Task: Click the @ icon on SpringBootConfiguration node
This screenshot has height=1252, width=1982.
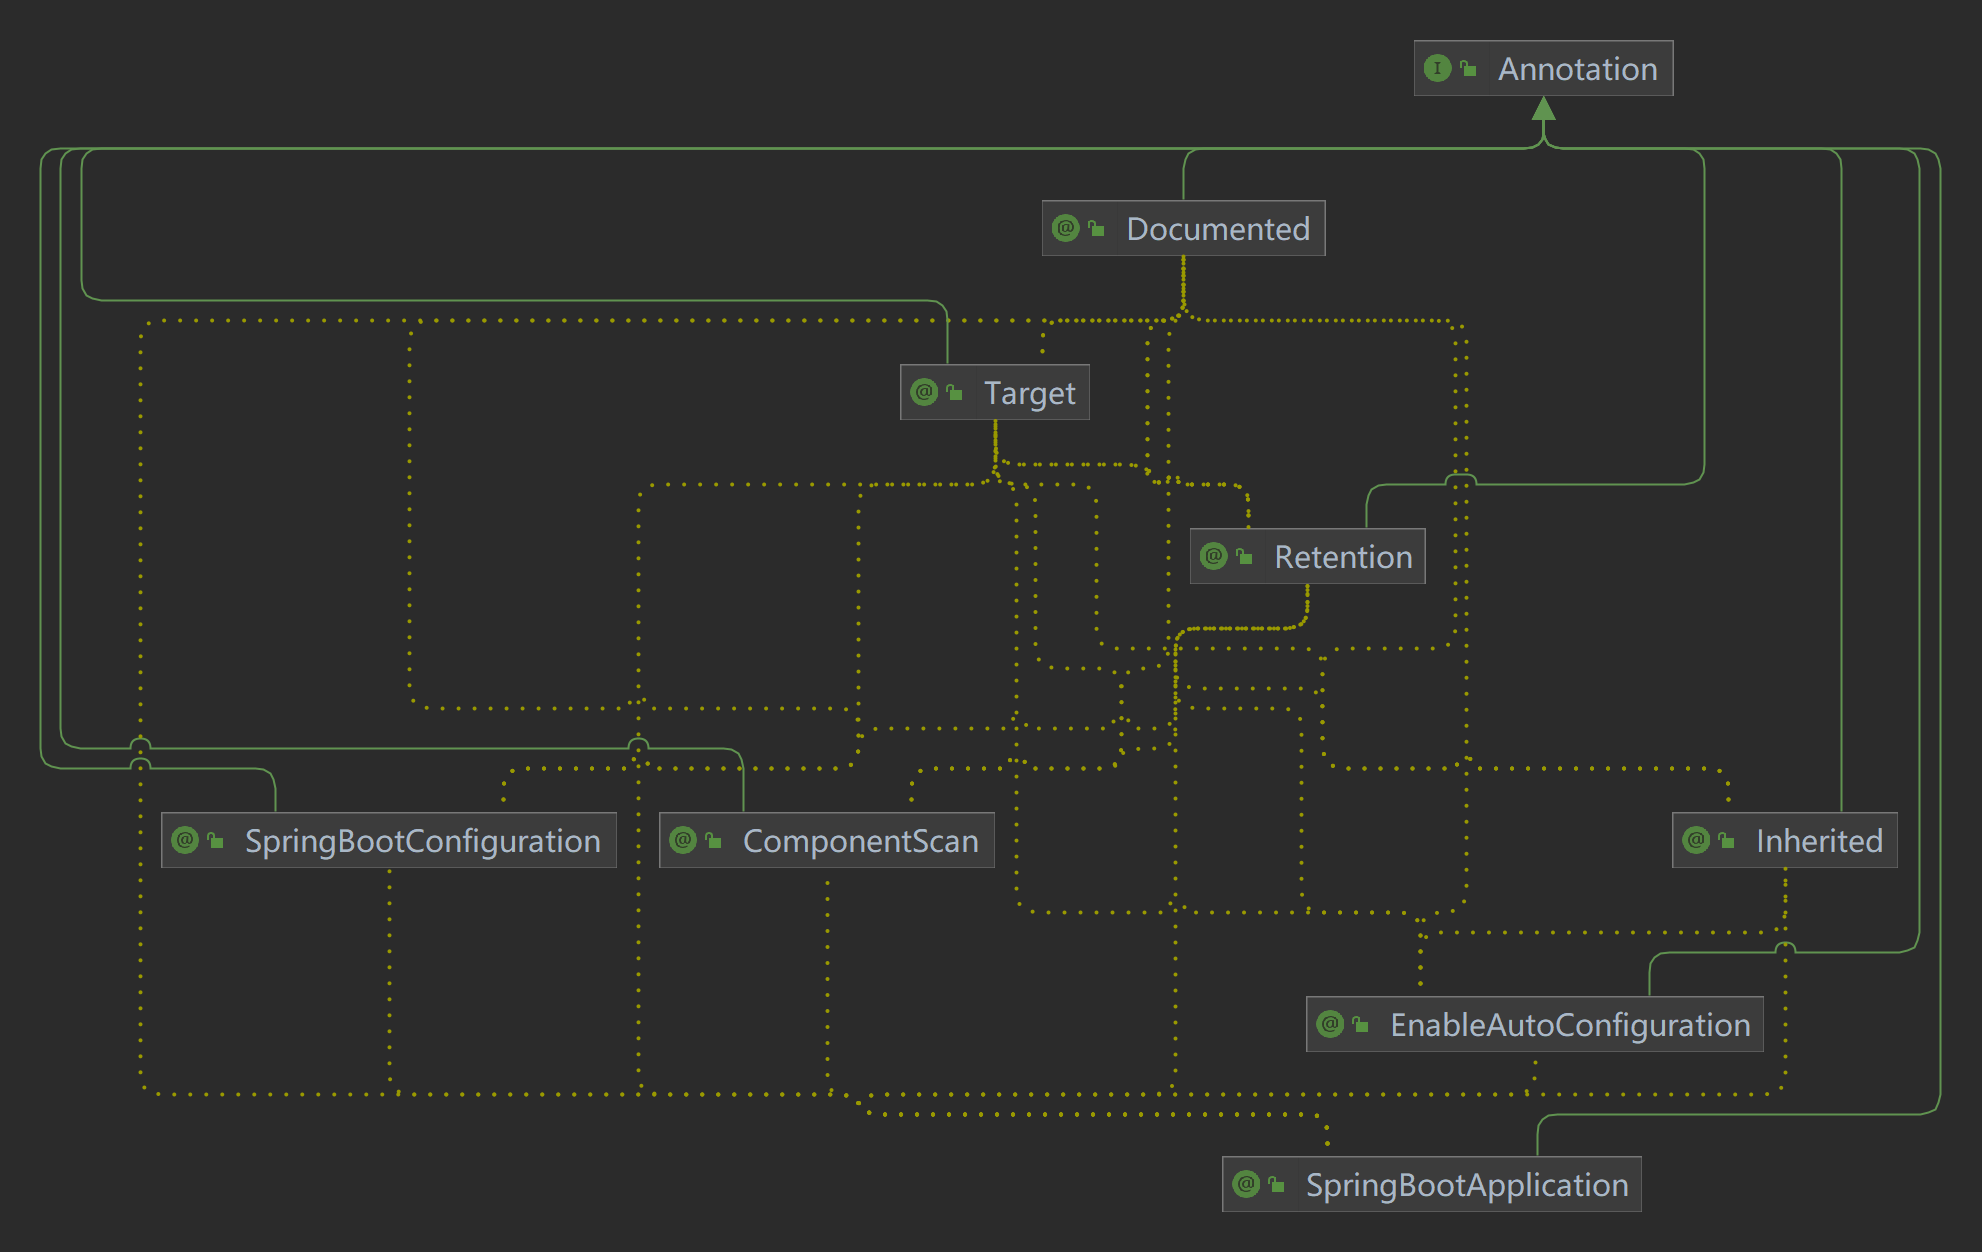Action: point(185,840)
